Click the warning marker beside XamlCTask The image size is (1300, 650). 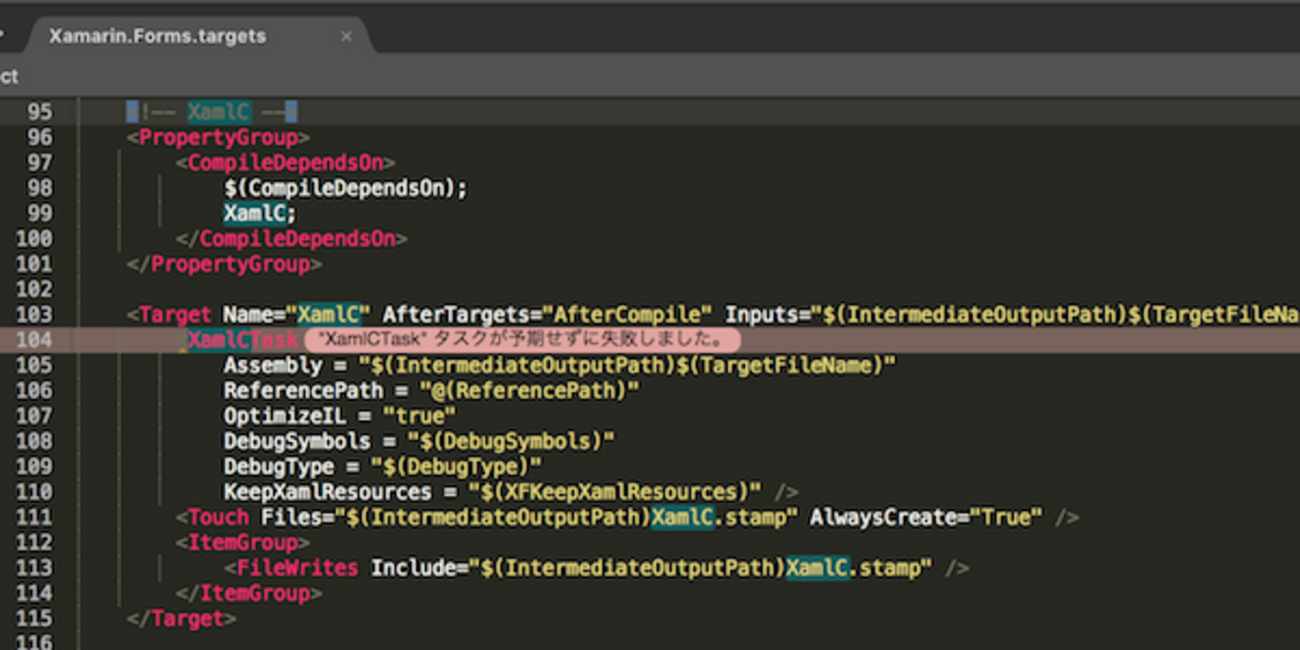click(x=183, y=344)
